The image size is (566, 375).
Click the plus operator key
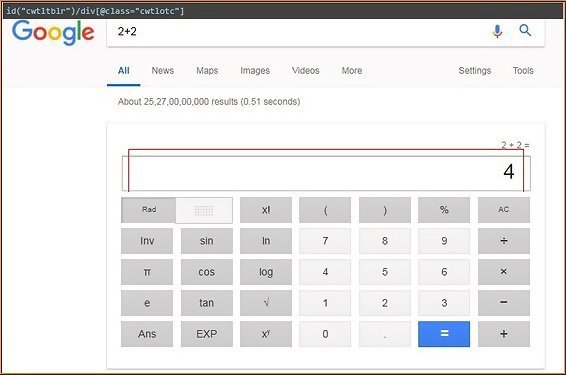pos(504,334)
